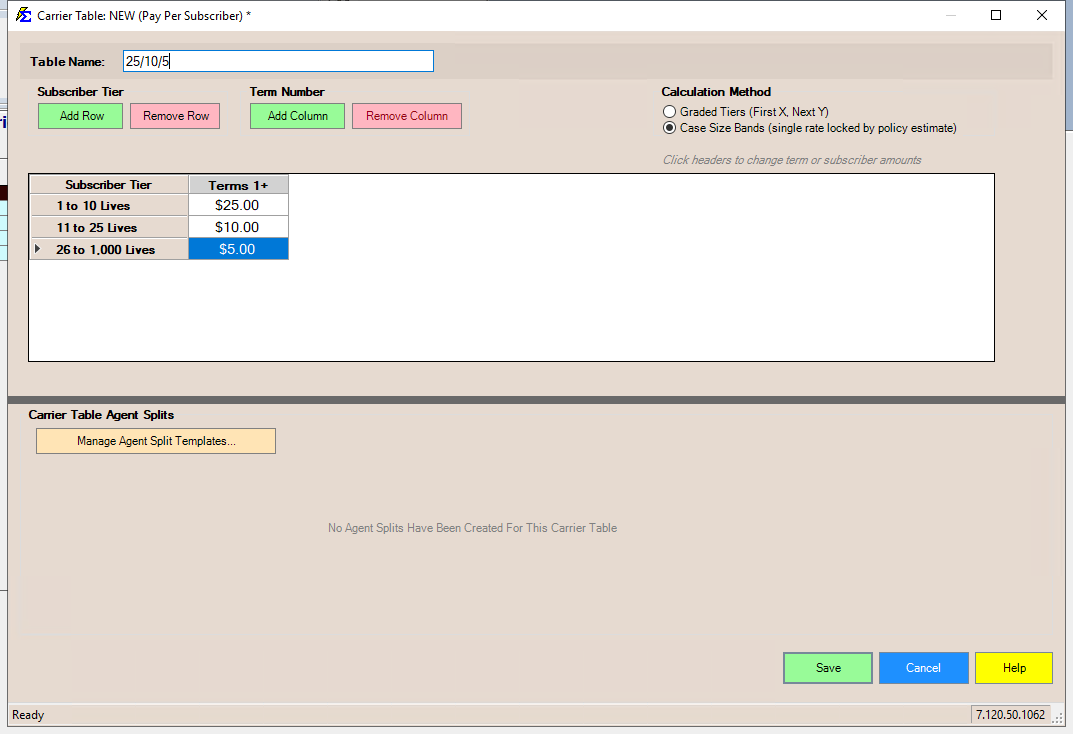Select the $25.00 rate cell

238,206
